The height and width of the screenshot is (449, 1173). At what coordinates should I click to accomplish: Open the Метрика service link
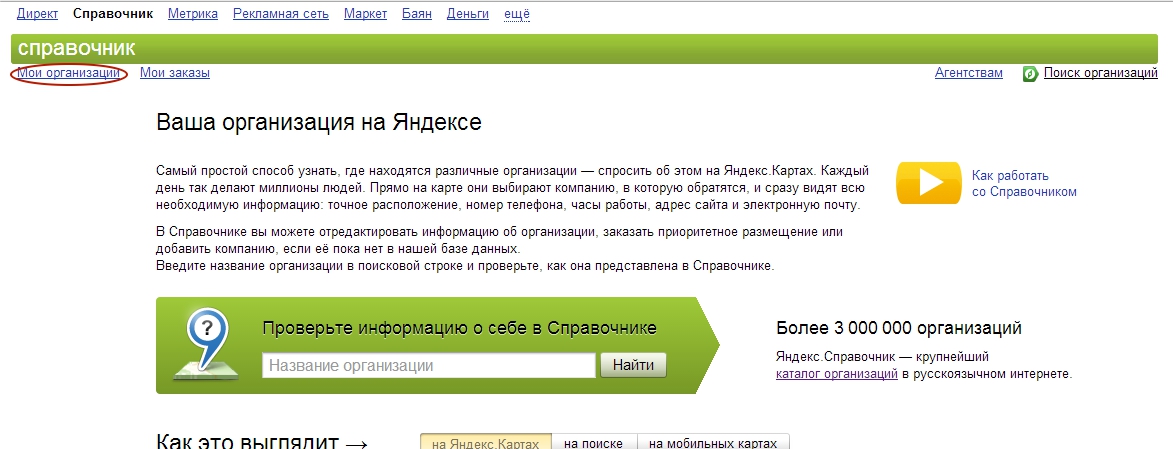coord(193,13)
